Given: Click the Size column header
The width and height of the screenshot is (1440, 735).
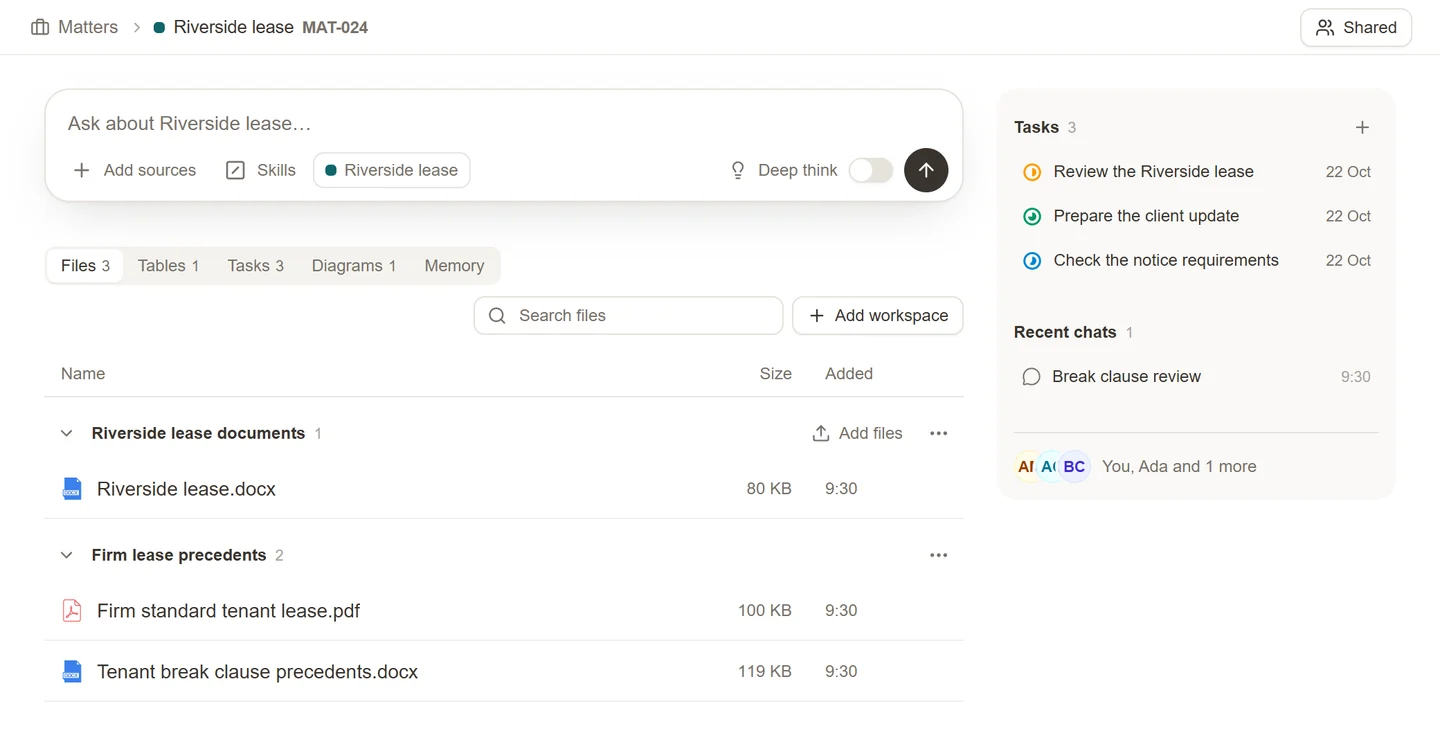Looking at the screenshot, I should pyautogui.click(x=775, y=373).
